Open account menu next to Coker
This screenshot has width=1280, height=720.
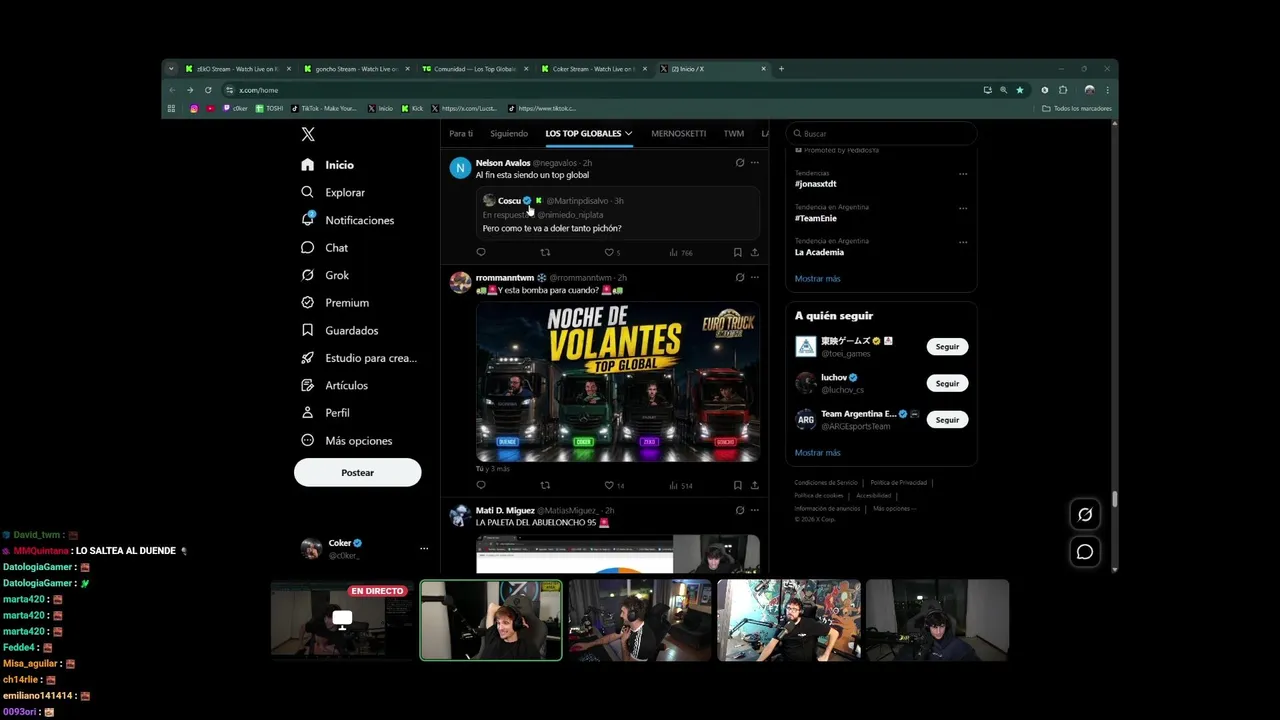tap(424, 548)
